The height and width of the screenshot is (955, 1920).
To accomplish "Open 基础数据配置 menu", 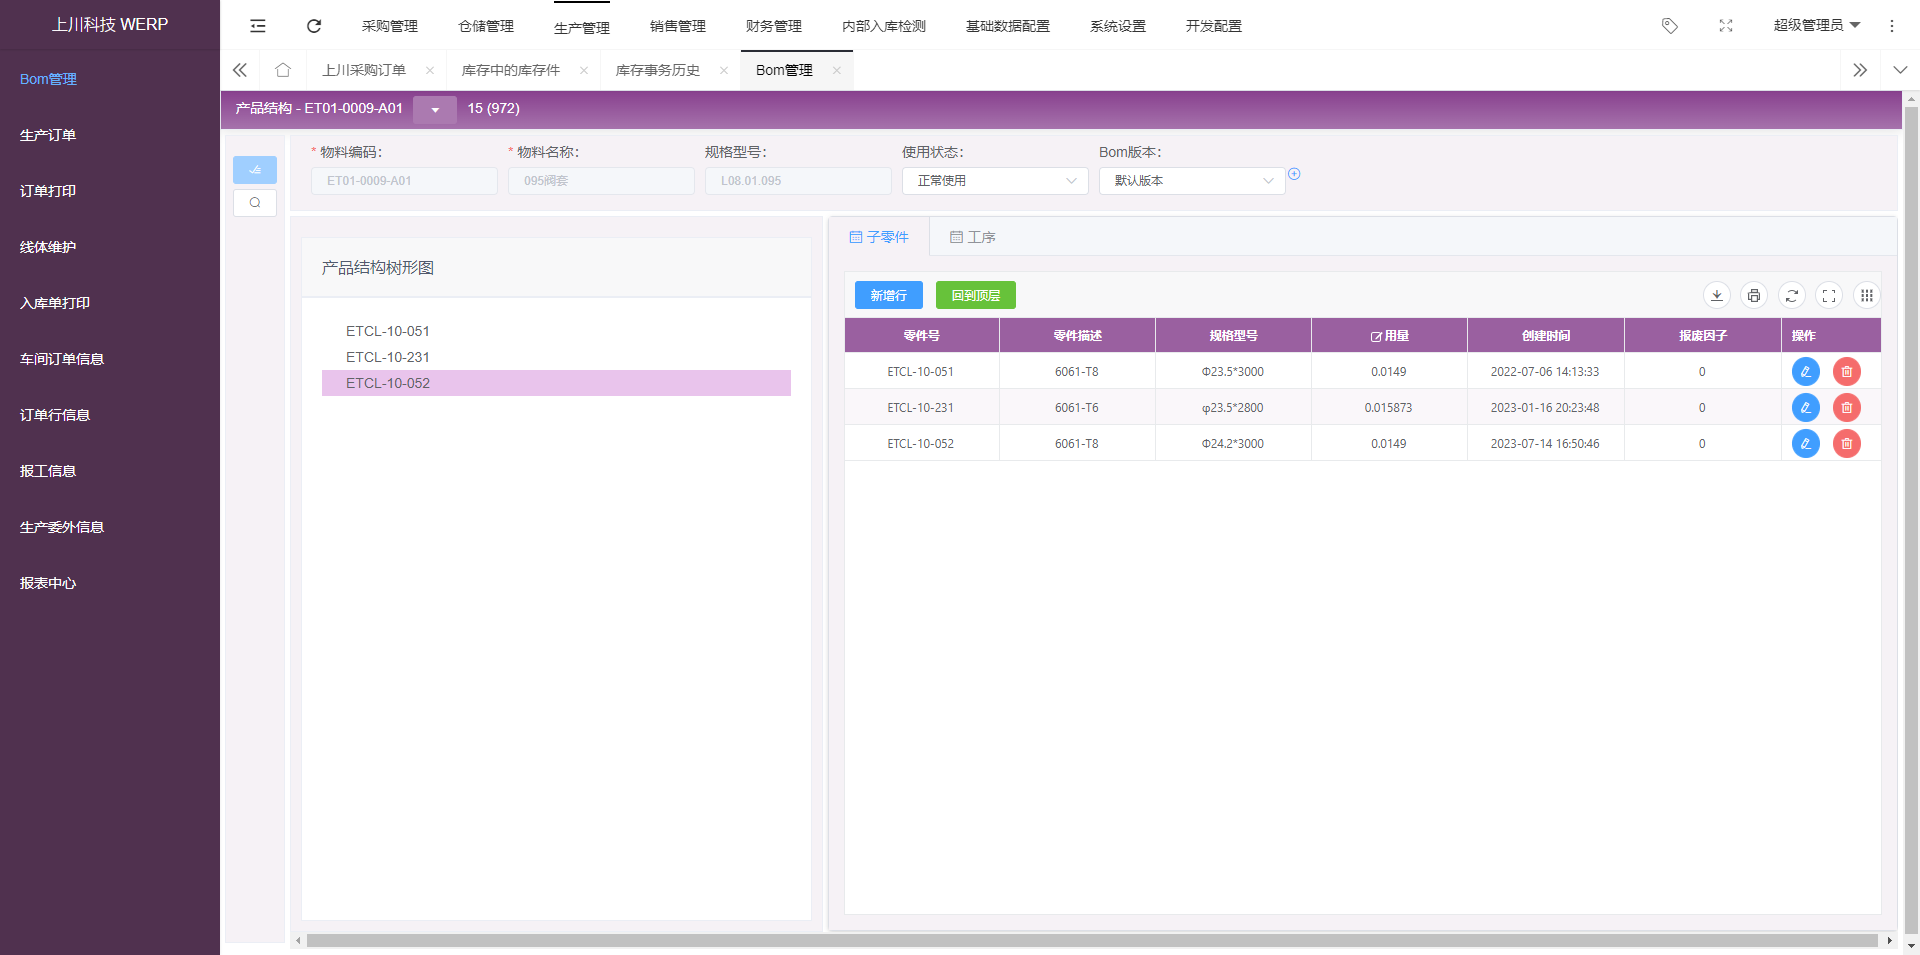I will 1008,26.
